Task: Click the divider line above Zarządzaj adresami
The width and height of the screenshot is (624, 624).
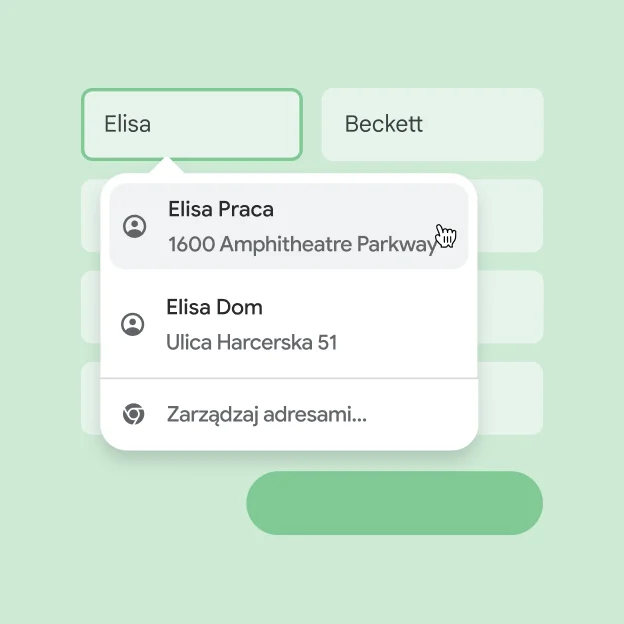Action: click(288, 379)
